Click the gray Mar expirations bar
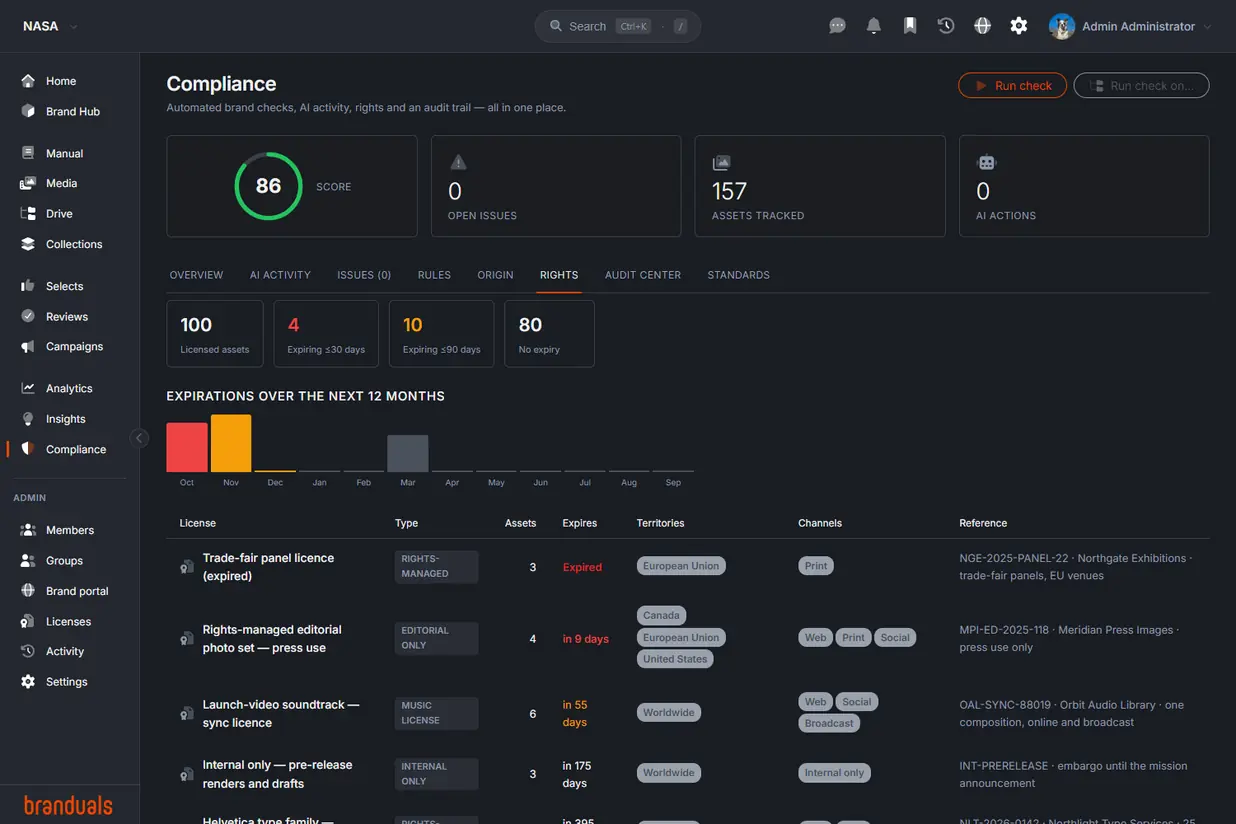The height and width of the screenshot is (824, 1236). [408, 453]
